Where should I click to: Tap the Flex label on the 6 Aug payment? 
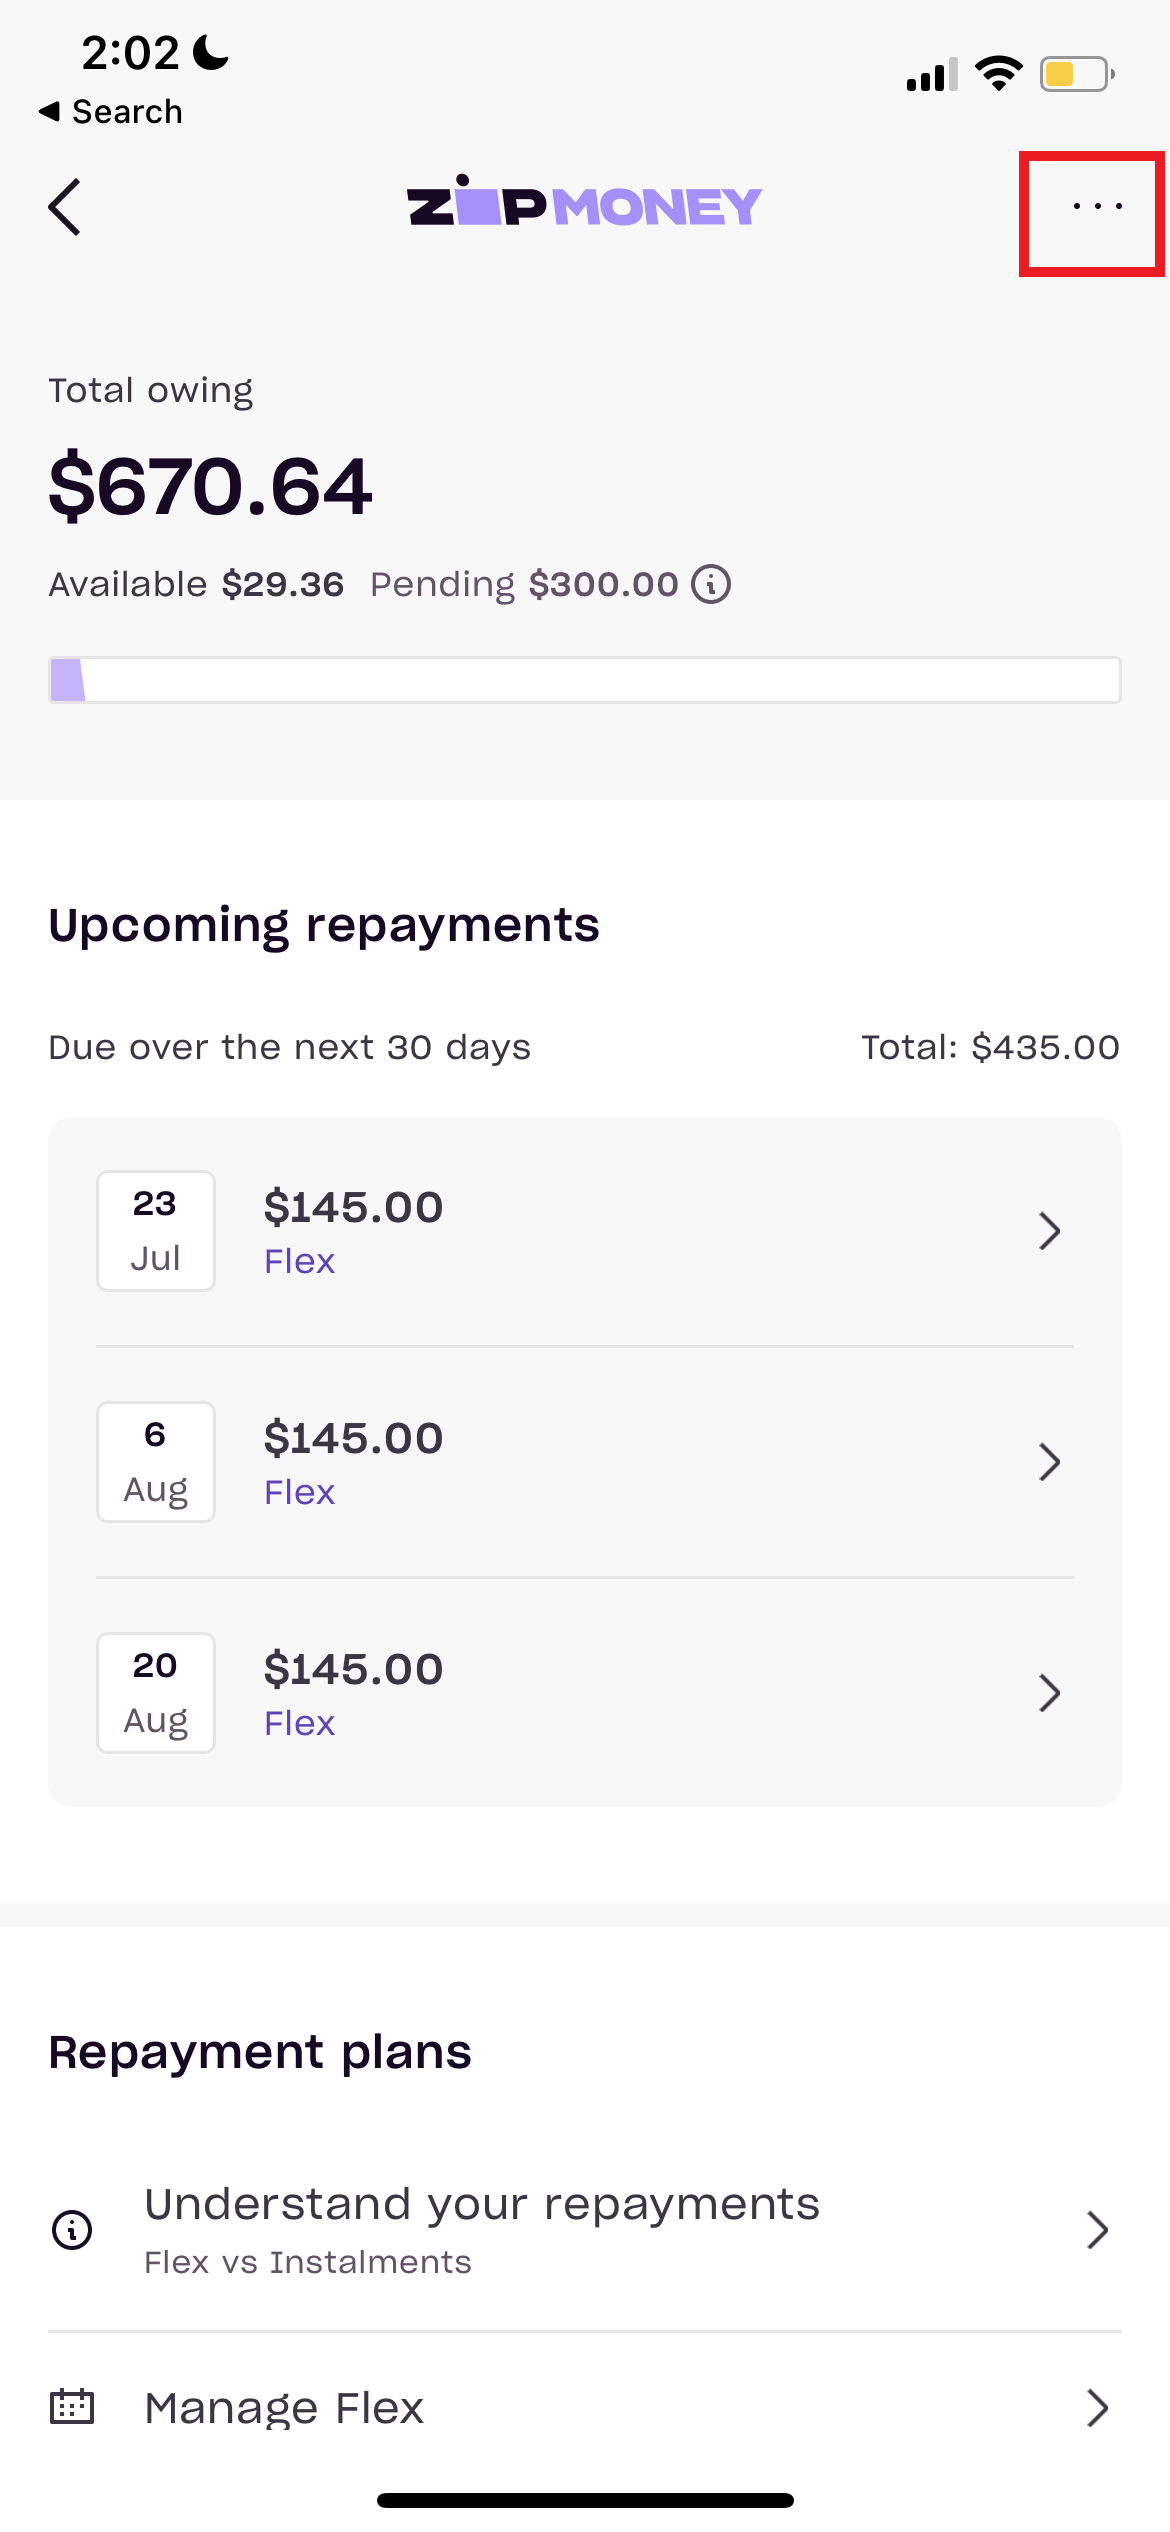click(299, 1491)
